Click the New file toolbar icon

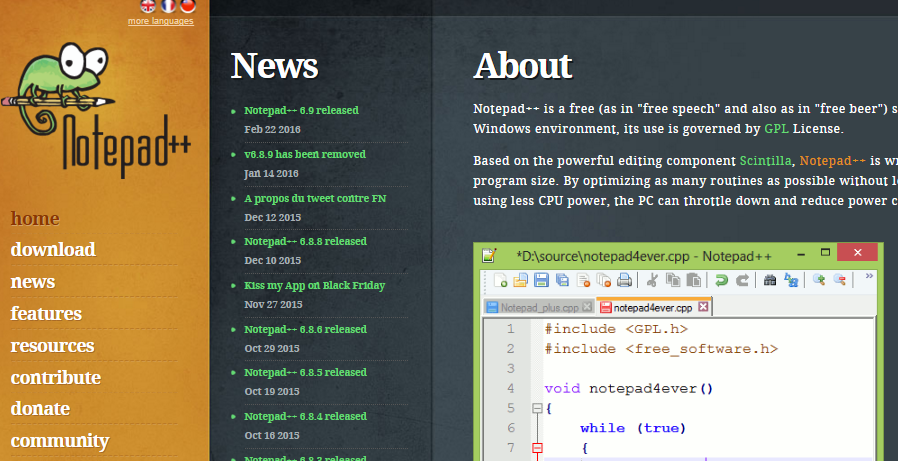(501, 279)
